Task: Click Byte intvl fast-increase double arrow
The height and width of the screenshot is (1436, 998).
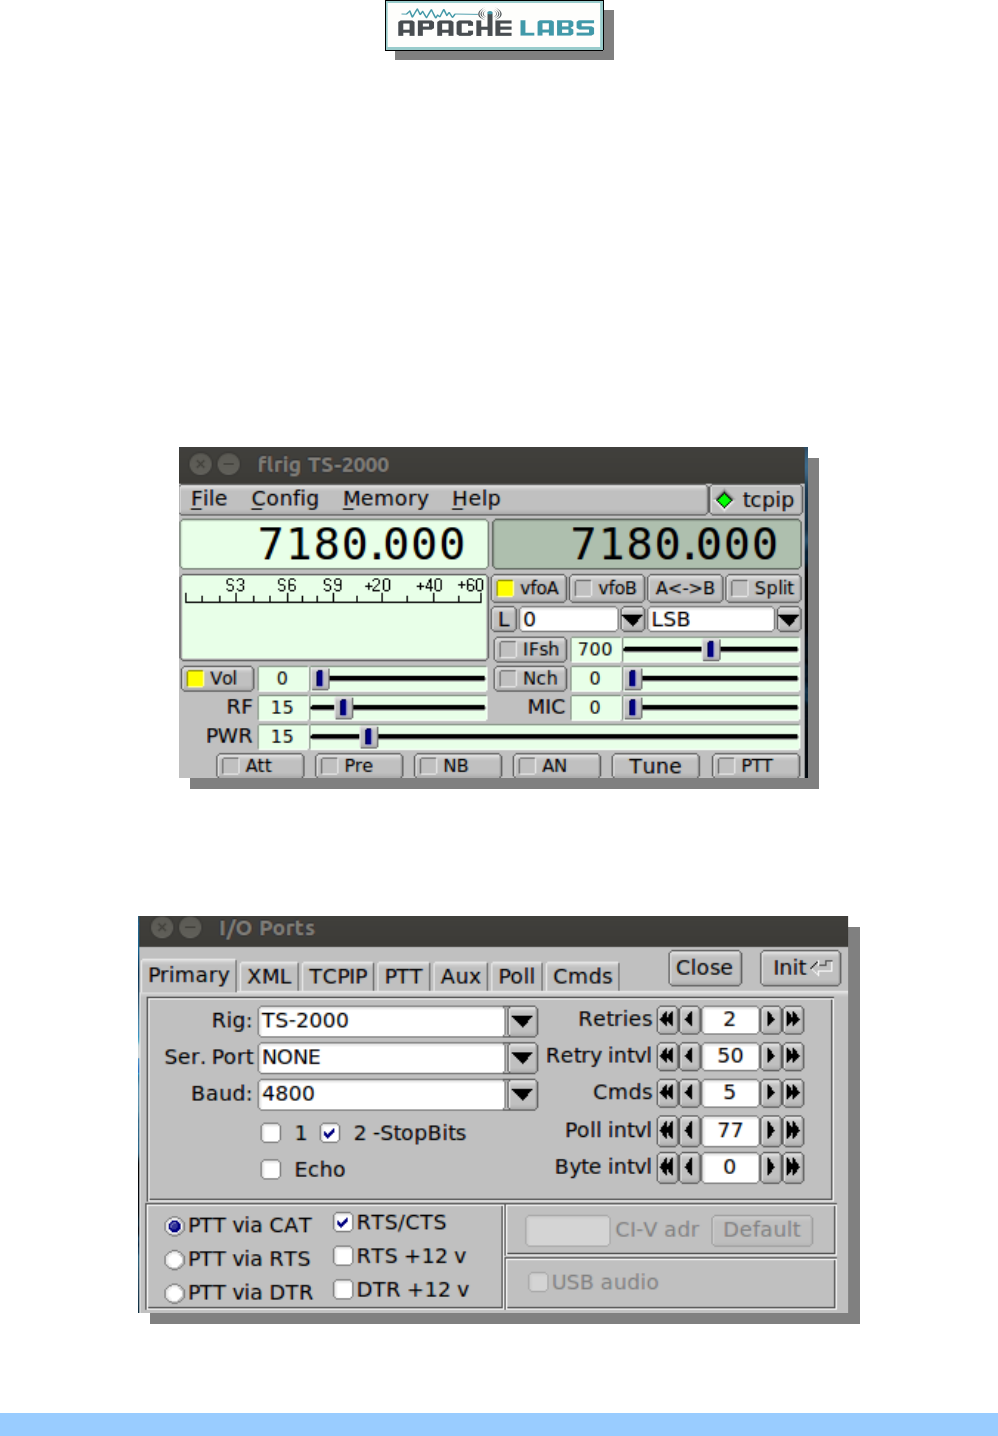Action: click(793, 1167)
